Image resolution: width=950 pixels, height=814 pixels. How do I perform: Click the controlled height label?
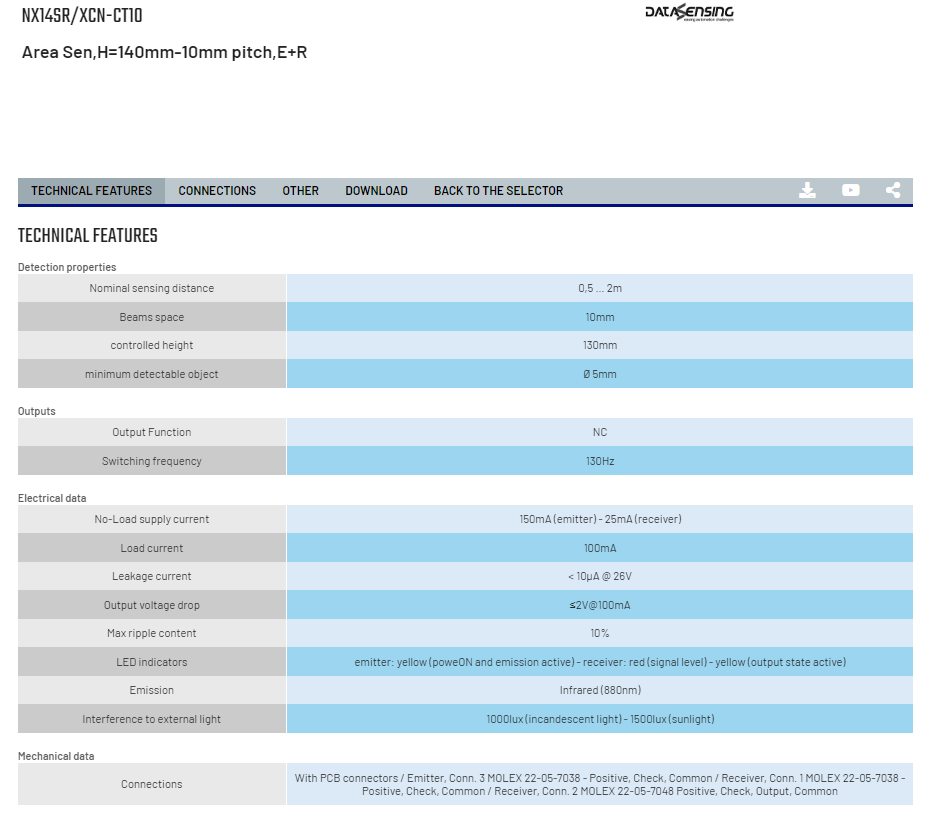(151, 345)
